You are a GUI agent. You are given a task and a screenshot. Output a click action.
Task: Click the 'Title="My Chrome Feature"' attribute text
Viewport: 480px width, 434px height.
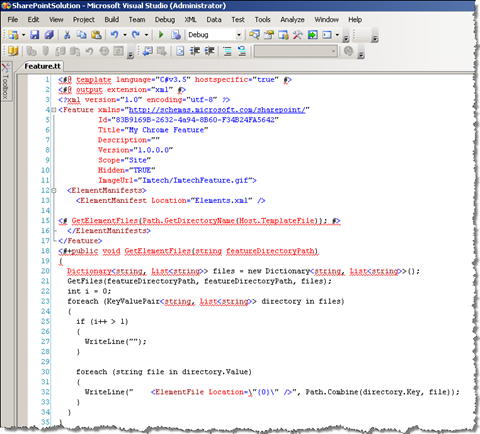153,130
